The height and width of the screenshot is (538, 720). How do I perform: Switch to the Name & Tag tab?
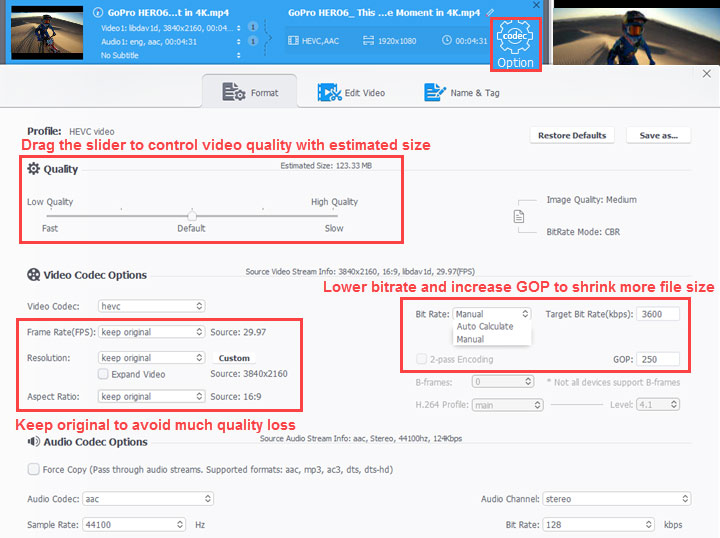461,92
